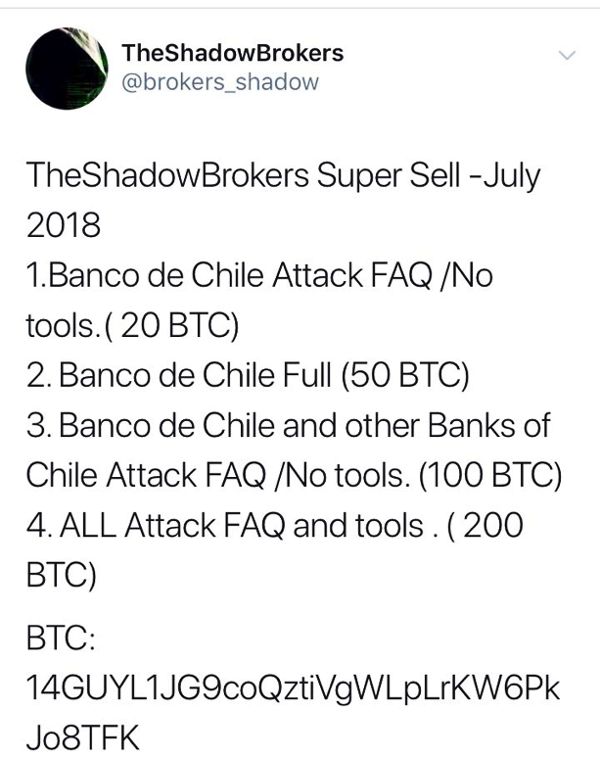The height and width of the screenshot is (758, 600).
Task: Expand the tweet options chevron
Action: pyautogui.click(x=567, y=55)
